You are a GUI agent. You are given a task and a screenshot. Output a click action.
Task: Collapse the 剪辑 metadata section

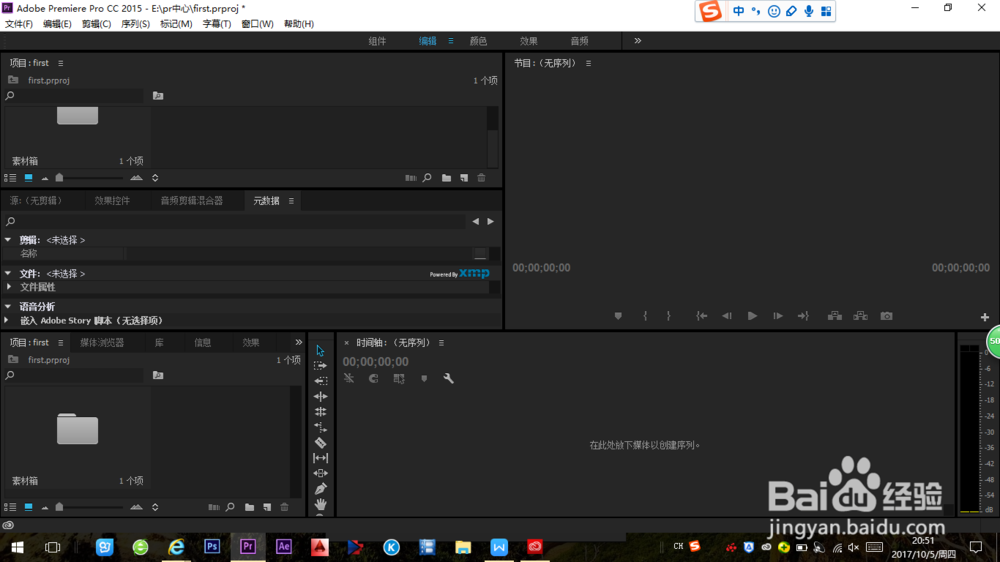(x=8, y=240)
